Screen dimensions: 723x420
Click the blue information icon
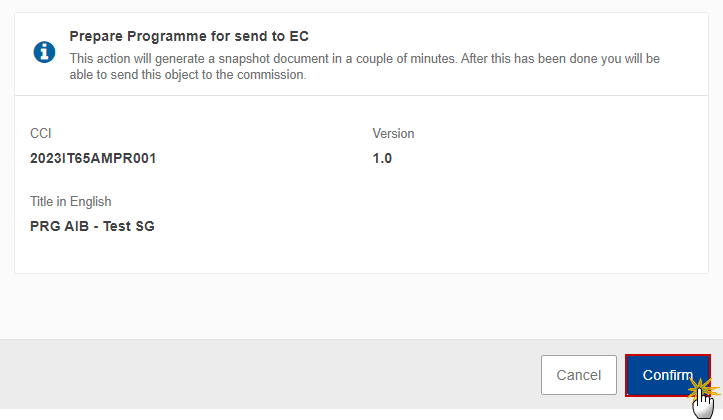coord(44,52)
